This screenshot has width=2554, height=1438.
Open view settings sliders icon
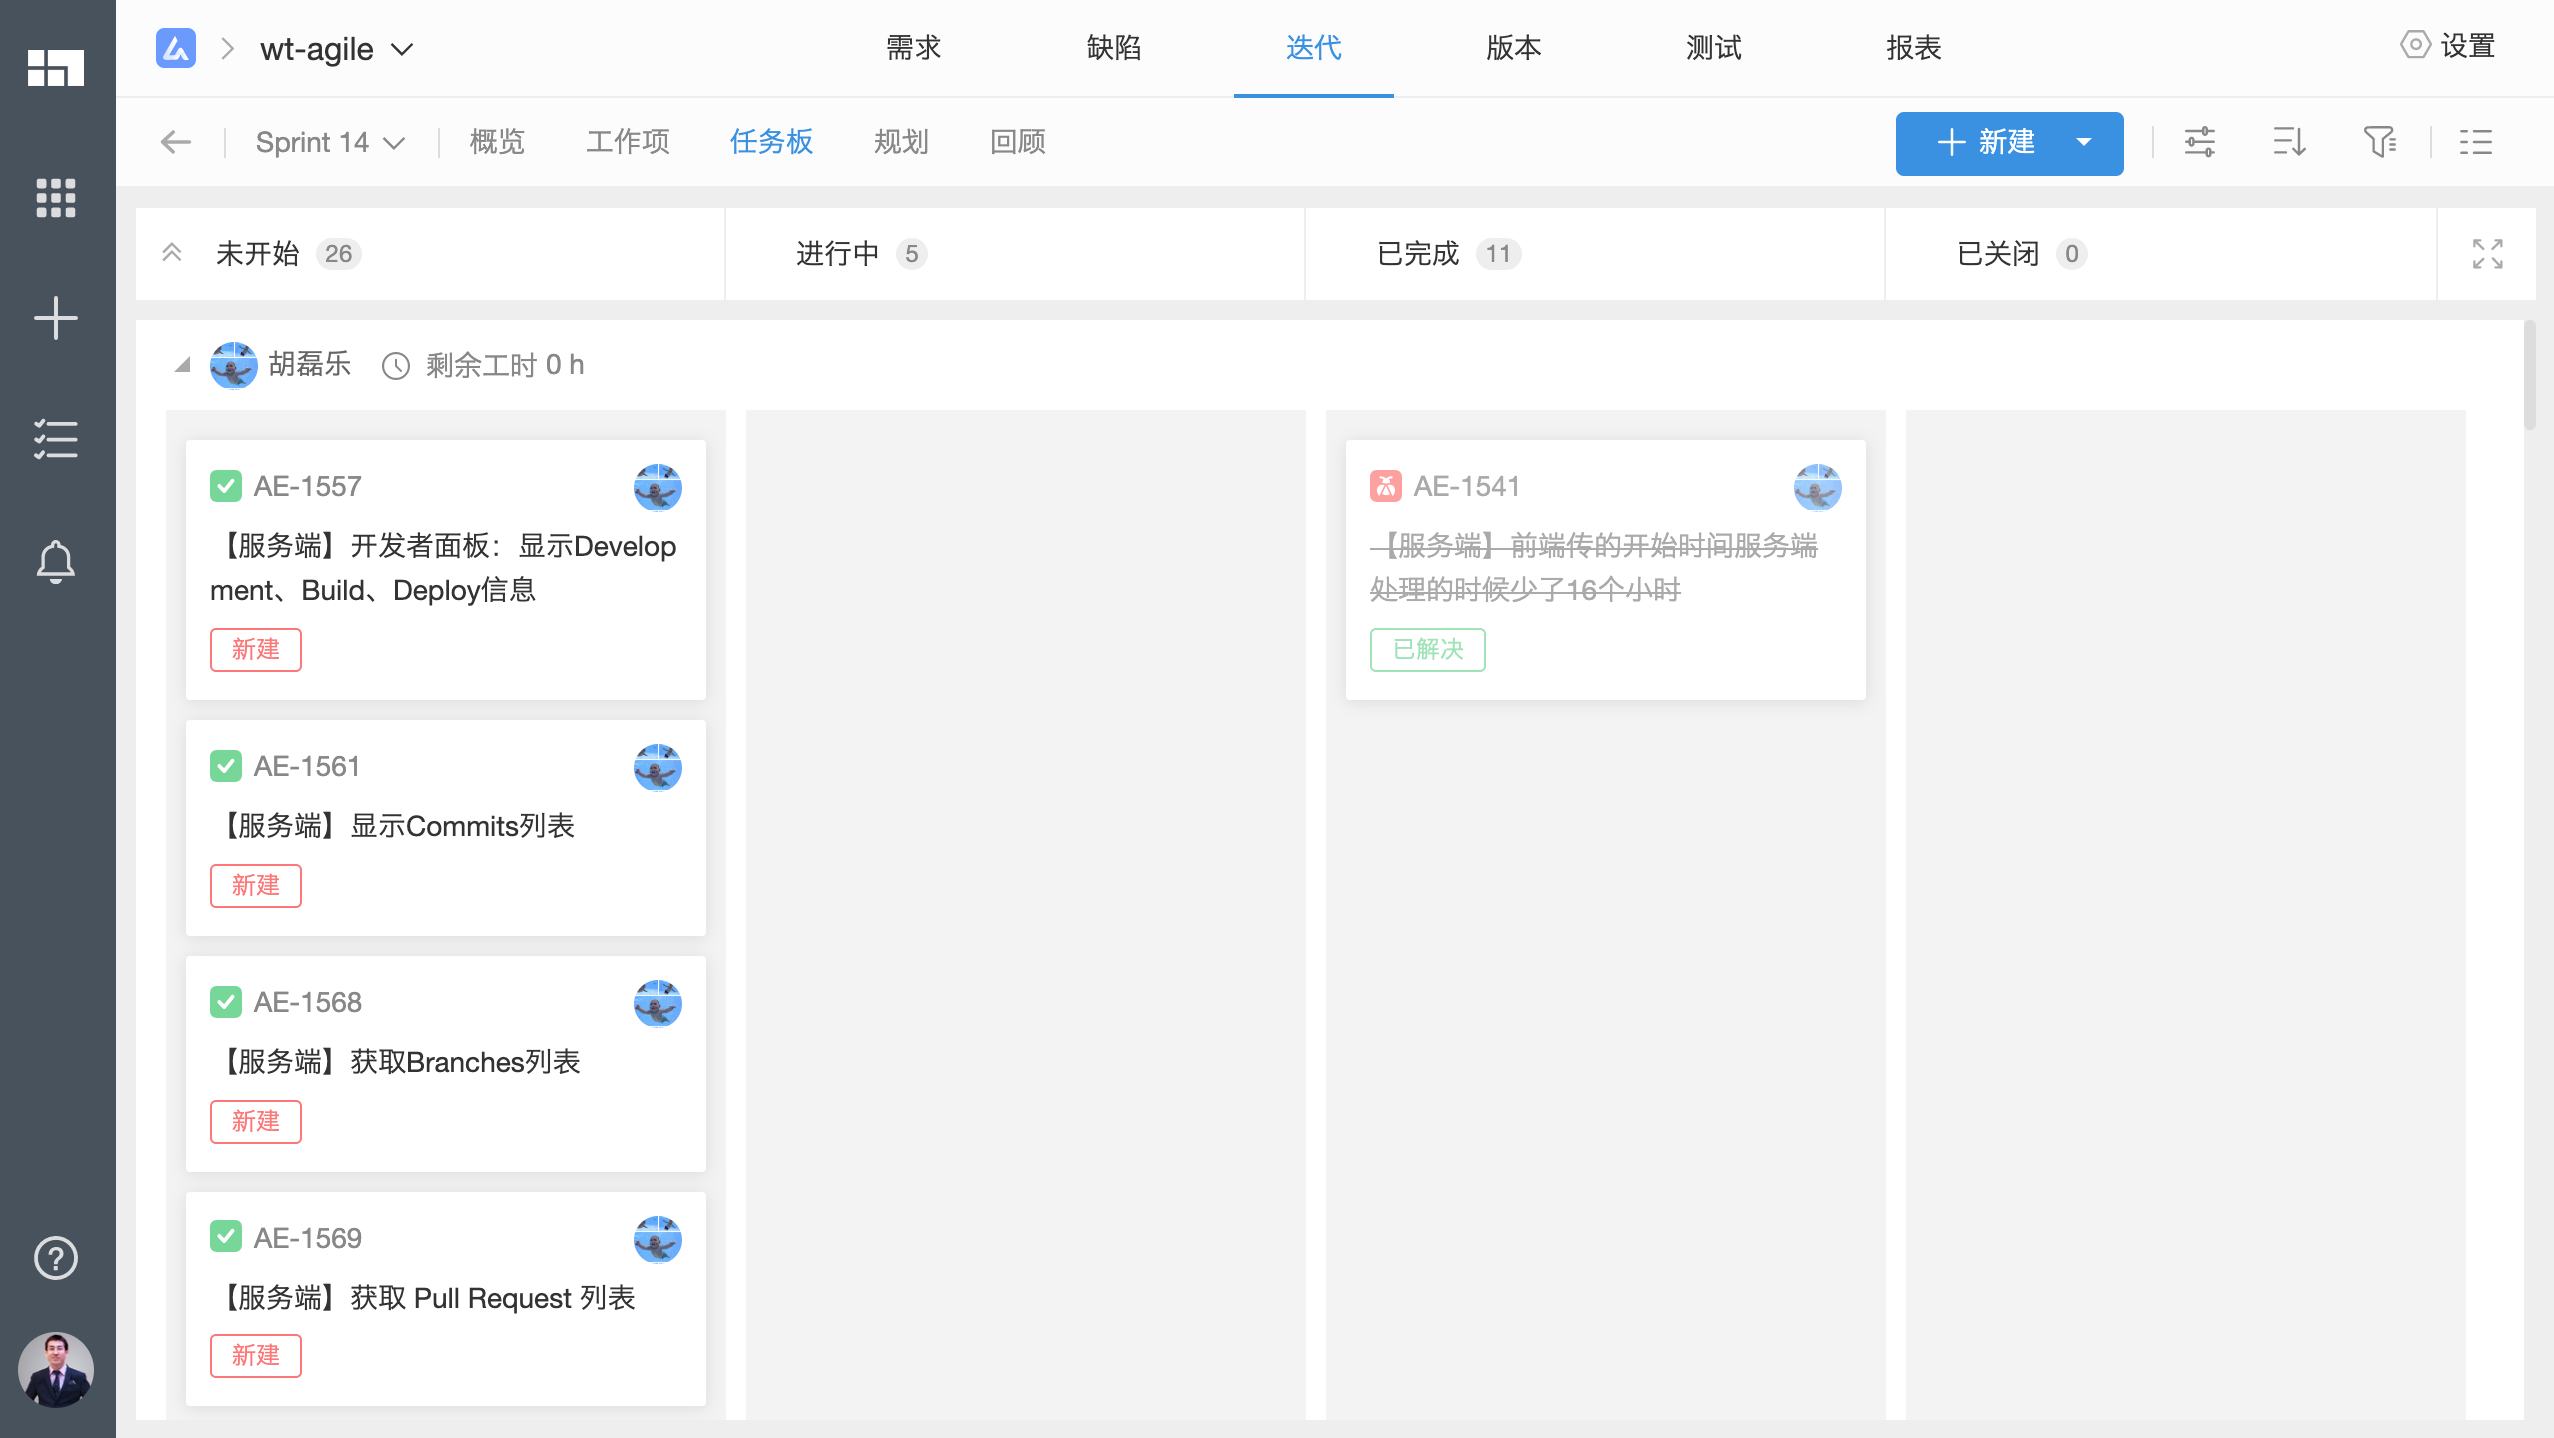click(x=2199, y=142)
